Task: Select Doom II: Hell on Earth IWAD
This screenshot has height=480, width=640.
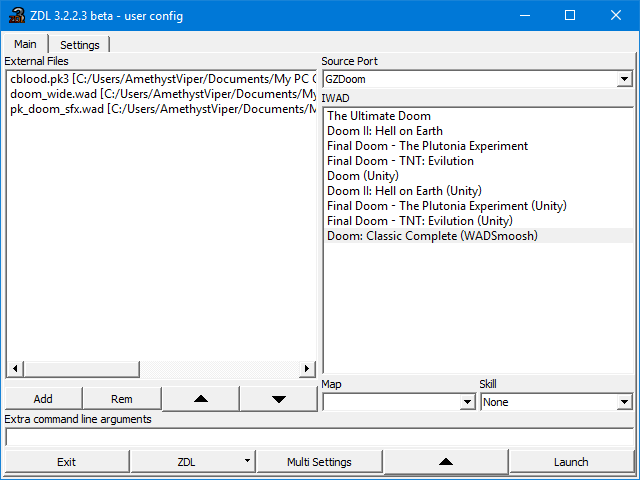Action: point(478,131)
